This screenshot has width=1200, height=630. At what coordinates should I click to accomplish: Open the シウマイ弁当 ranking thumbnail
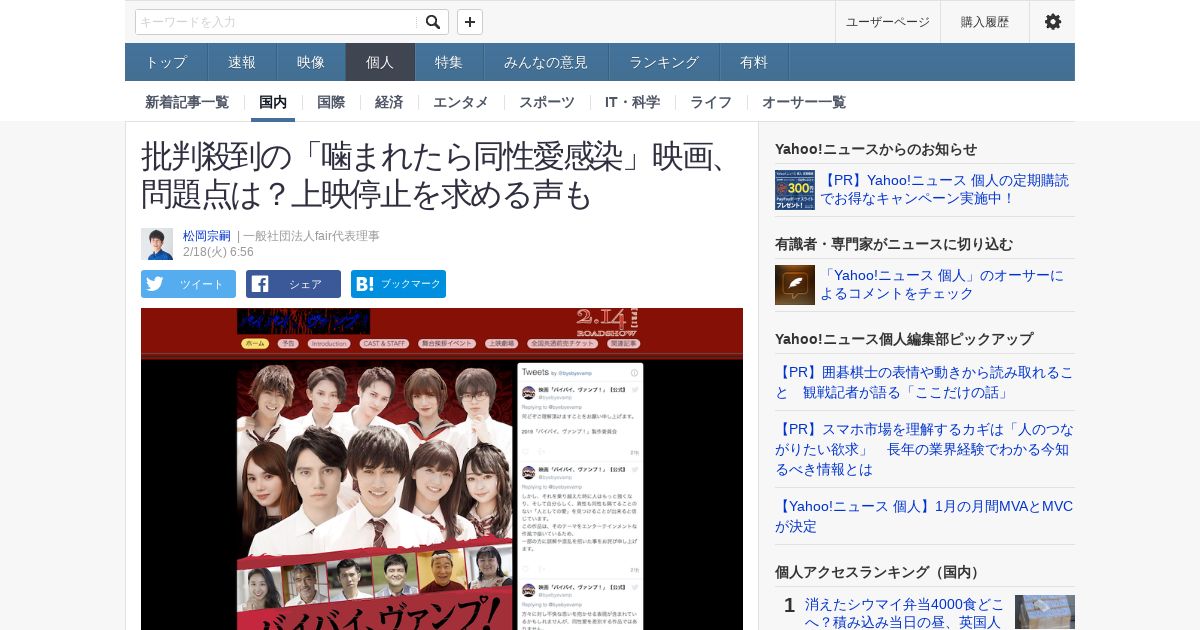1045,612
